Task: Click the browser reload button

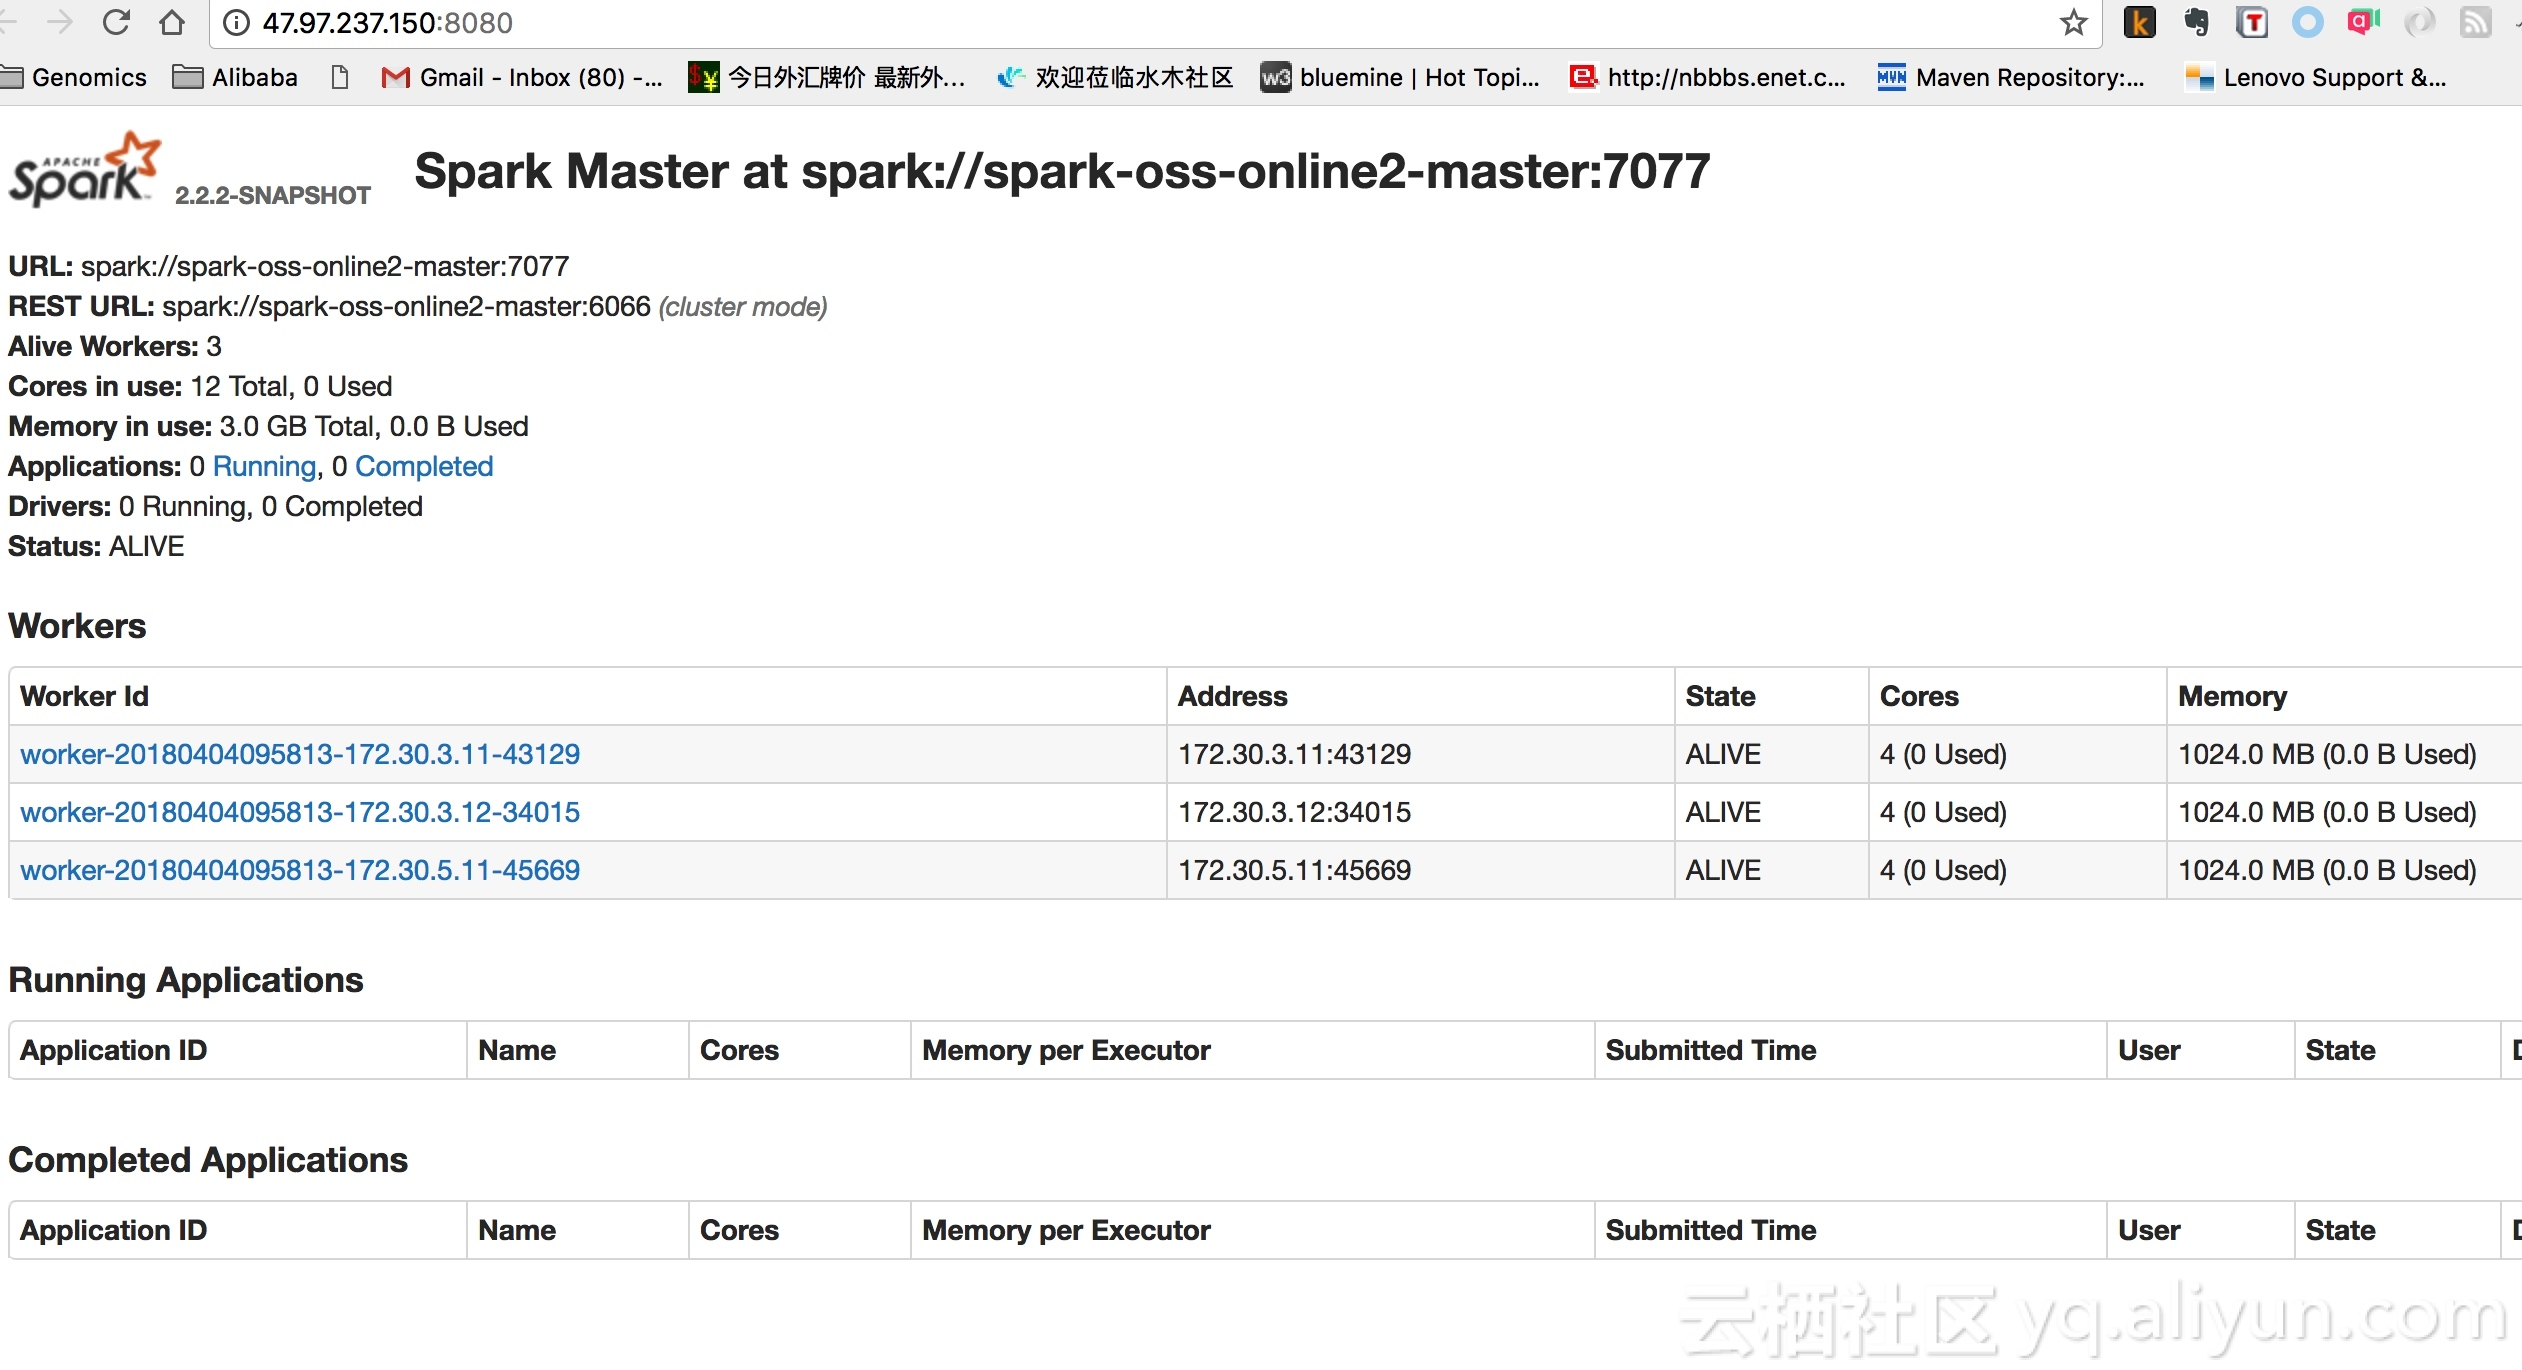Action: point(117,22)
